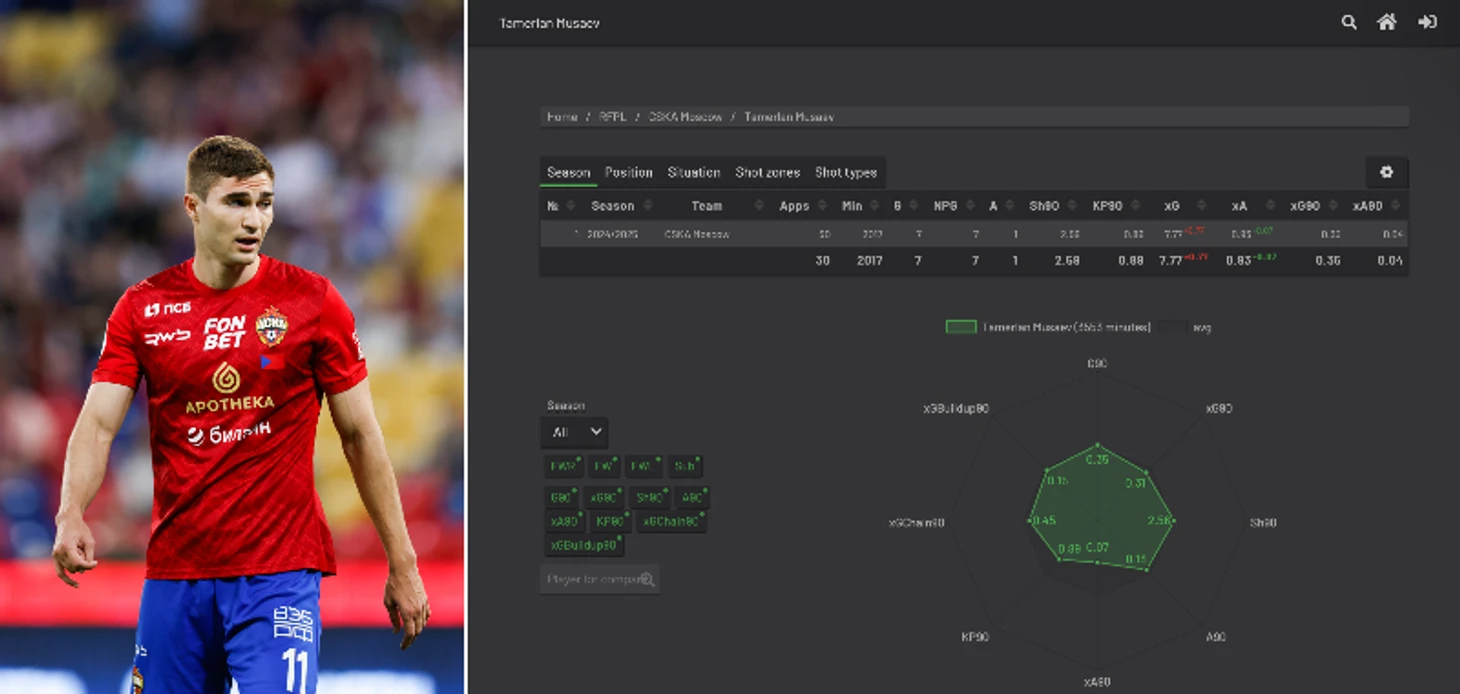Image resolution: width=1460 pixels, height=694 pixels.
Task: Click Tamerlan Musaev title in top bar
Action: (550, 22)
